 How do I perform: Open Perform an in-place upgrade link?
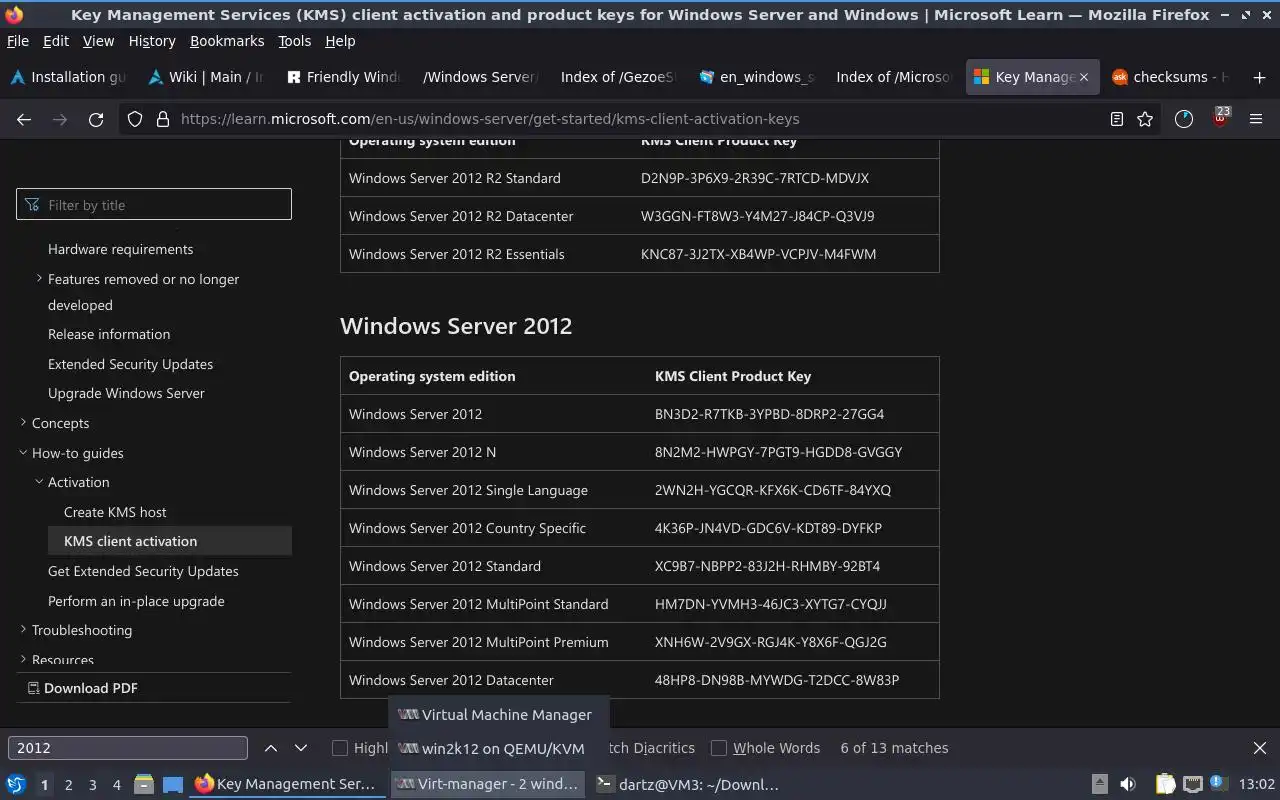[x=136, y=601]
